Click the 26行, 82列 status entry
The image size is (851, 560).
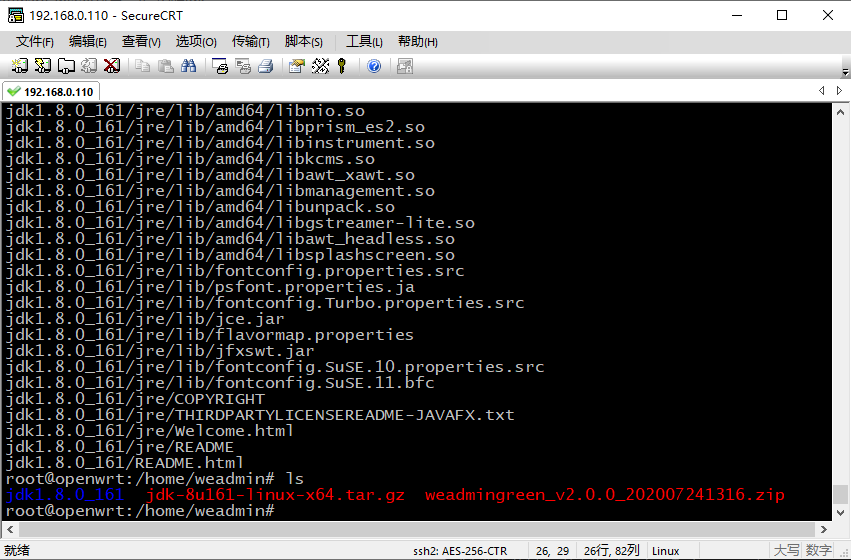coord(612,551)
